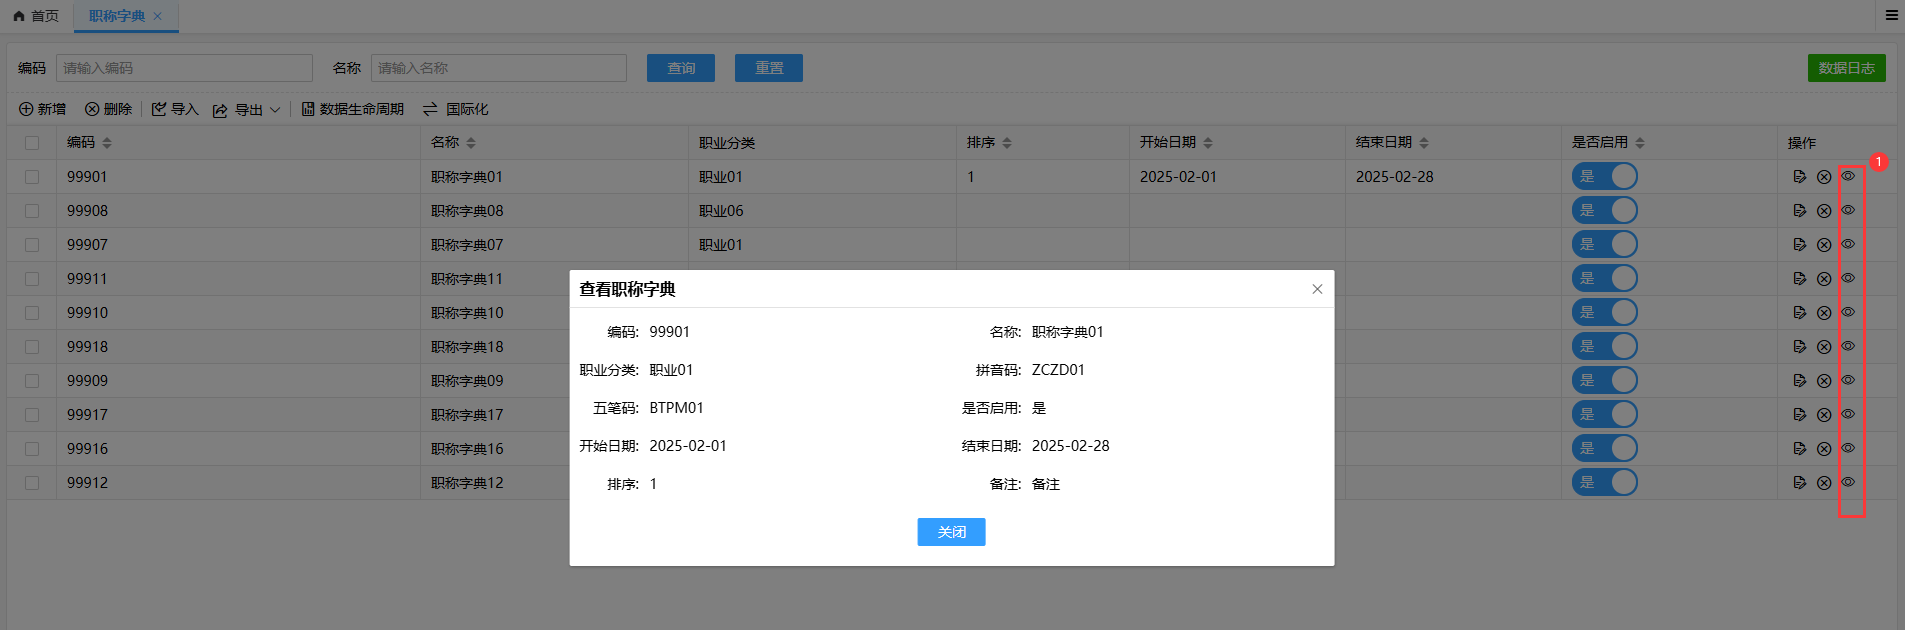Click the delete icon for row 99908
The height and width of the screenshot is (630, 1905).
point(1824,211)
